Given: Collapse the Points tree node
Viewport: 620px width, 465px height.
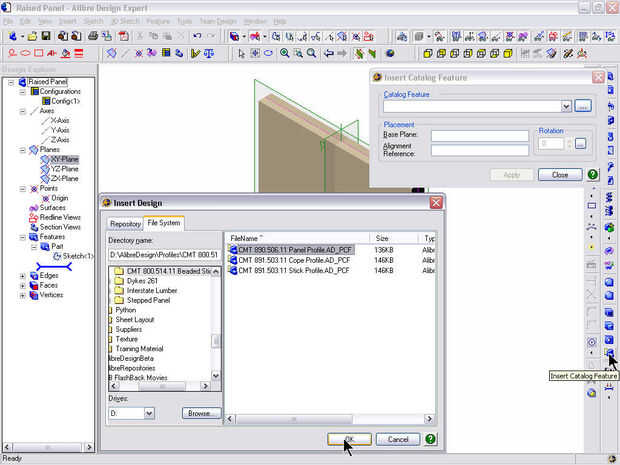Looking at the screenshot, I should pos(23,189).
